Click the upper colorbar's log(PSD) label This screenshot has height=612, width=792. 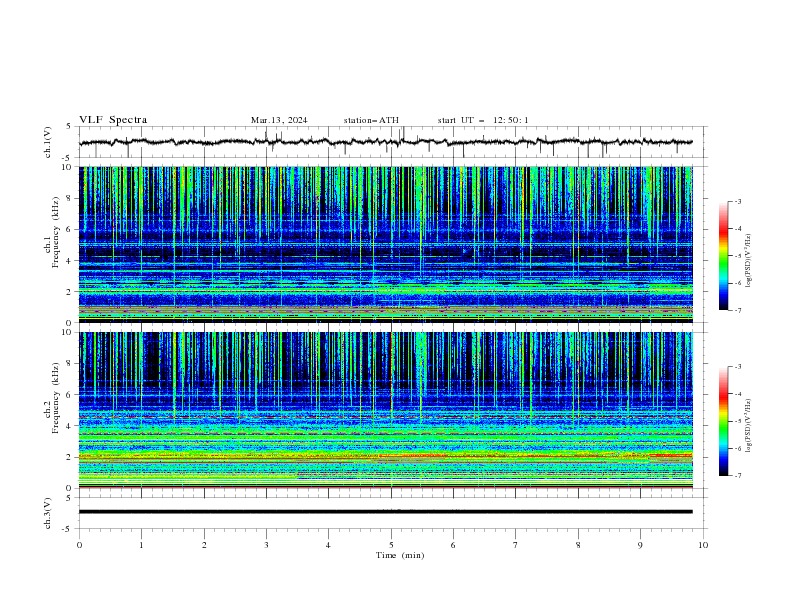749,261
